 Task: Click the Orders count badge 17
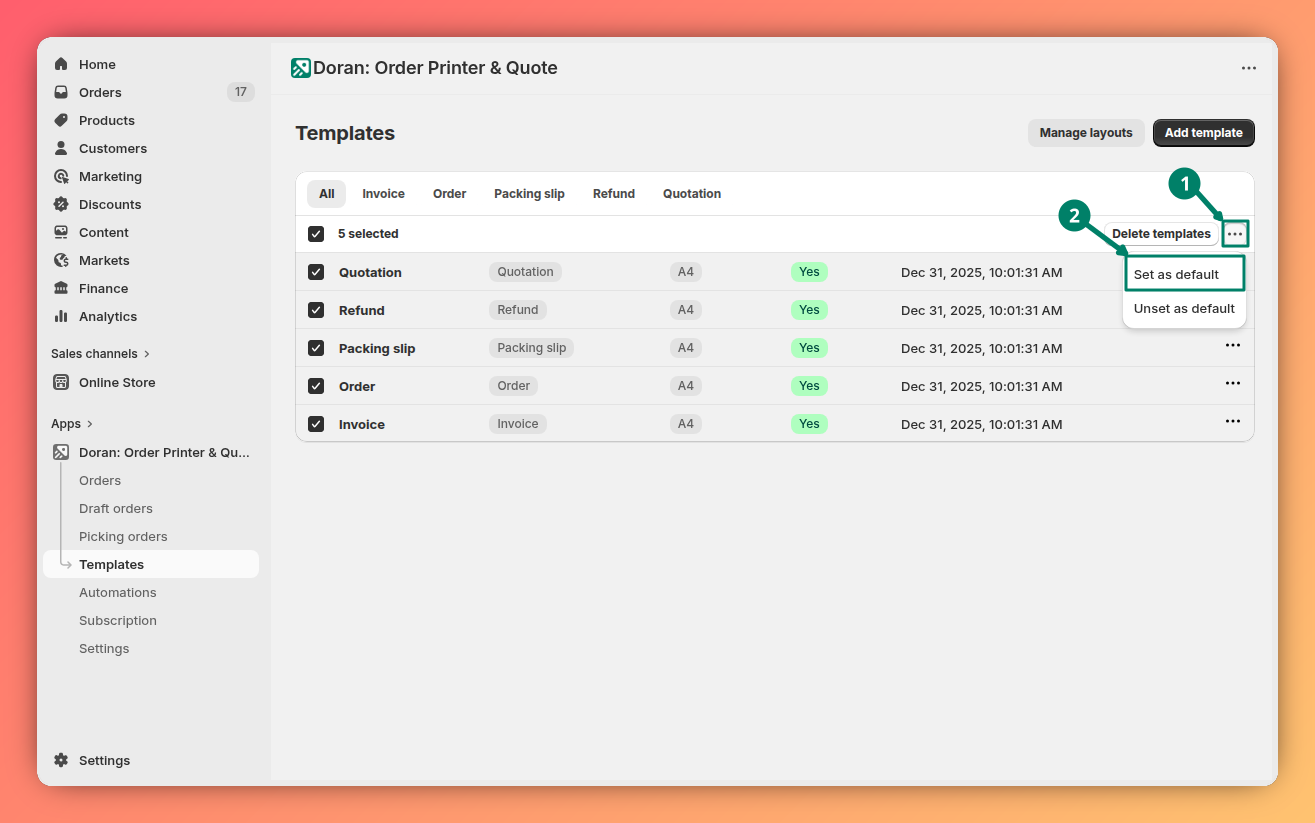tap(240, 92)
